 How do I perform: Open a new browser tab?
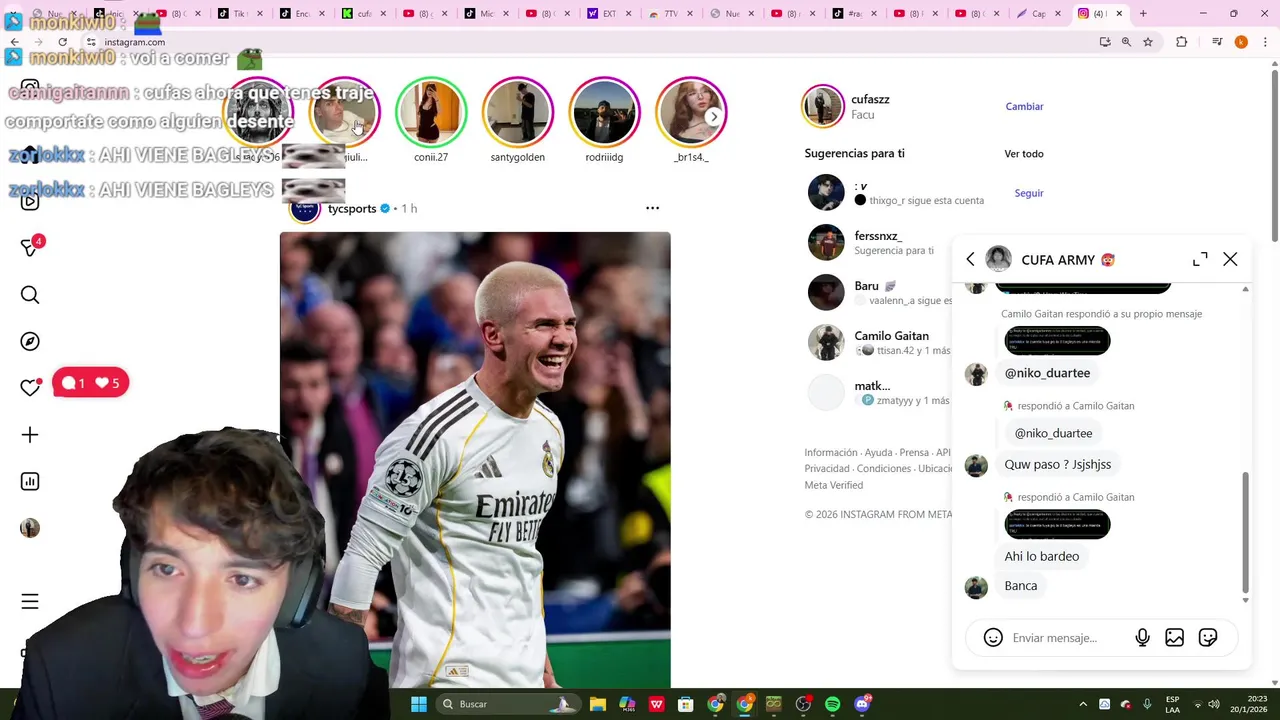1143,14
